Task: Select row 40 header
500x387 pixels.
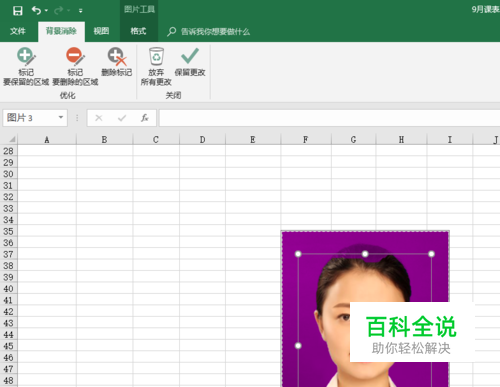Action: coord(9,289)
